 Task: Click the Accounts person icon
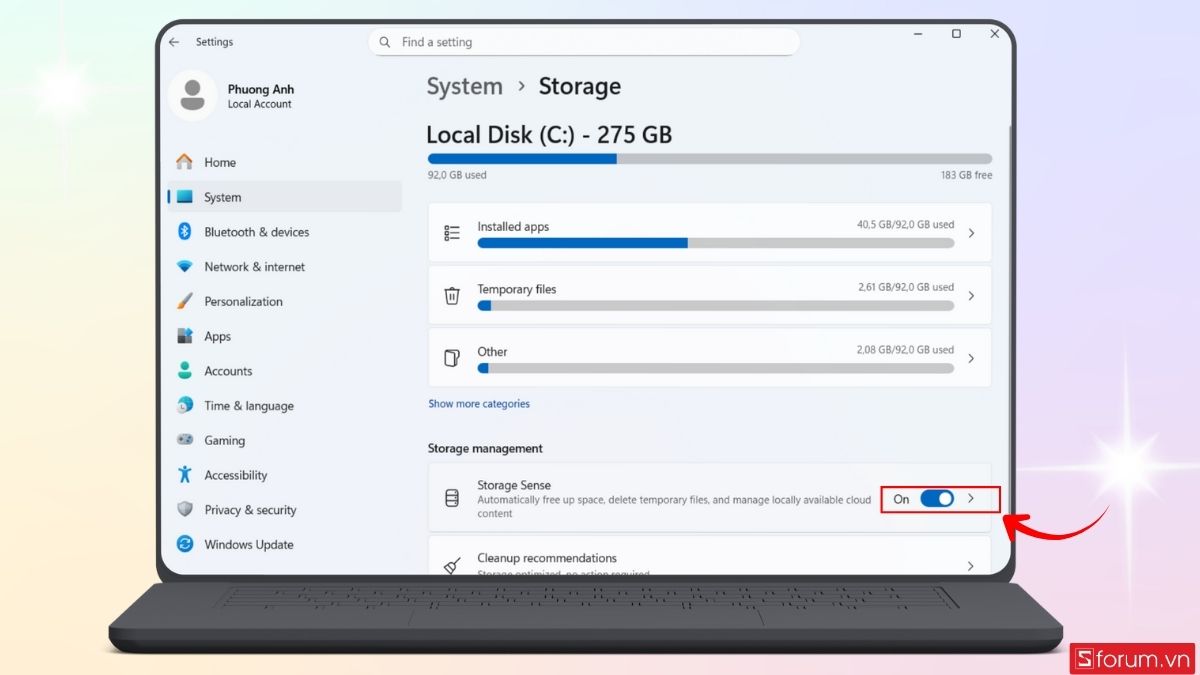point(184,371)
